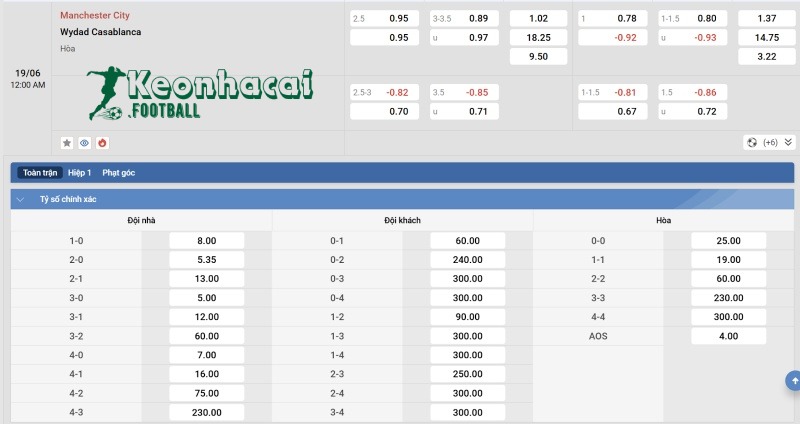800x424 pixels.
Task: Click the blue scroll-to-top arrow button
Action: point(793,380)
